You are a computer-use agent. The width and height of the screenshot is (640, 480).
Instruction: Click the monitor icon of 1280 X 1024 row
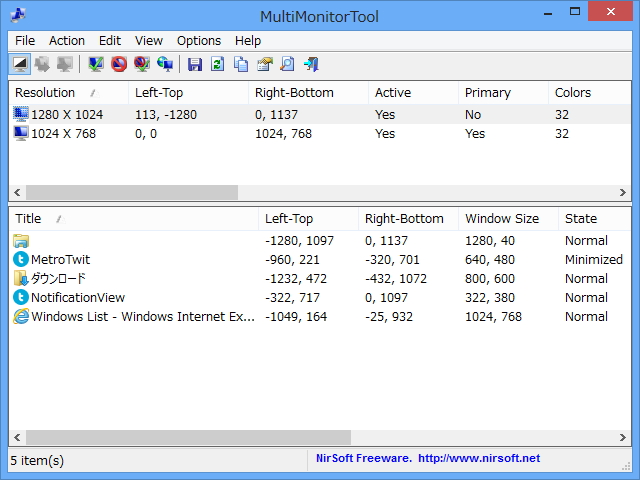pyautogui.click(x=21, y=114)
